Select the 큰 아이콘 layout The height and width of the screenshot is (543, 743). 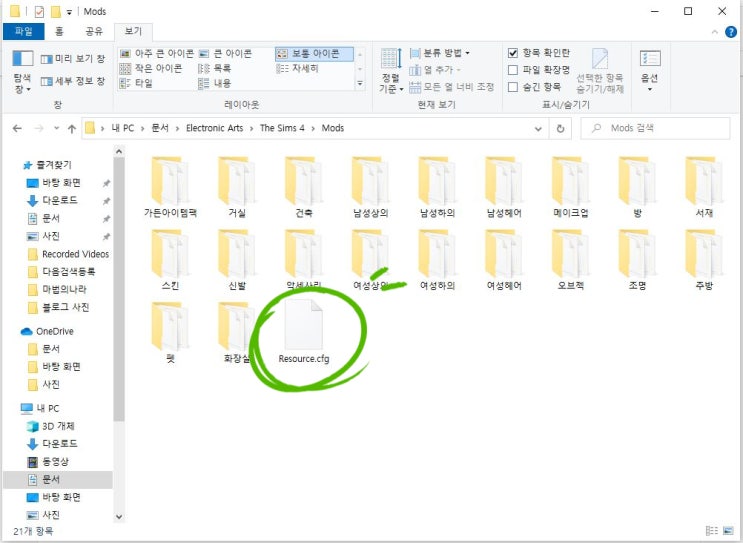point(226,53)
